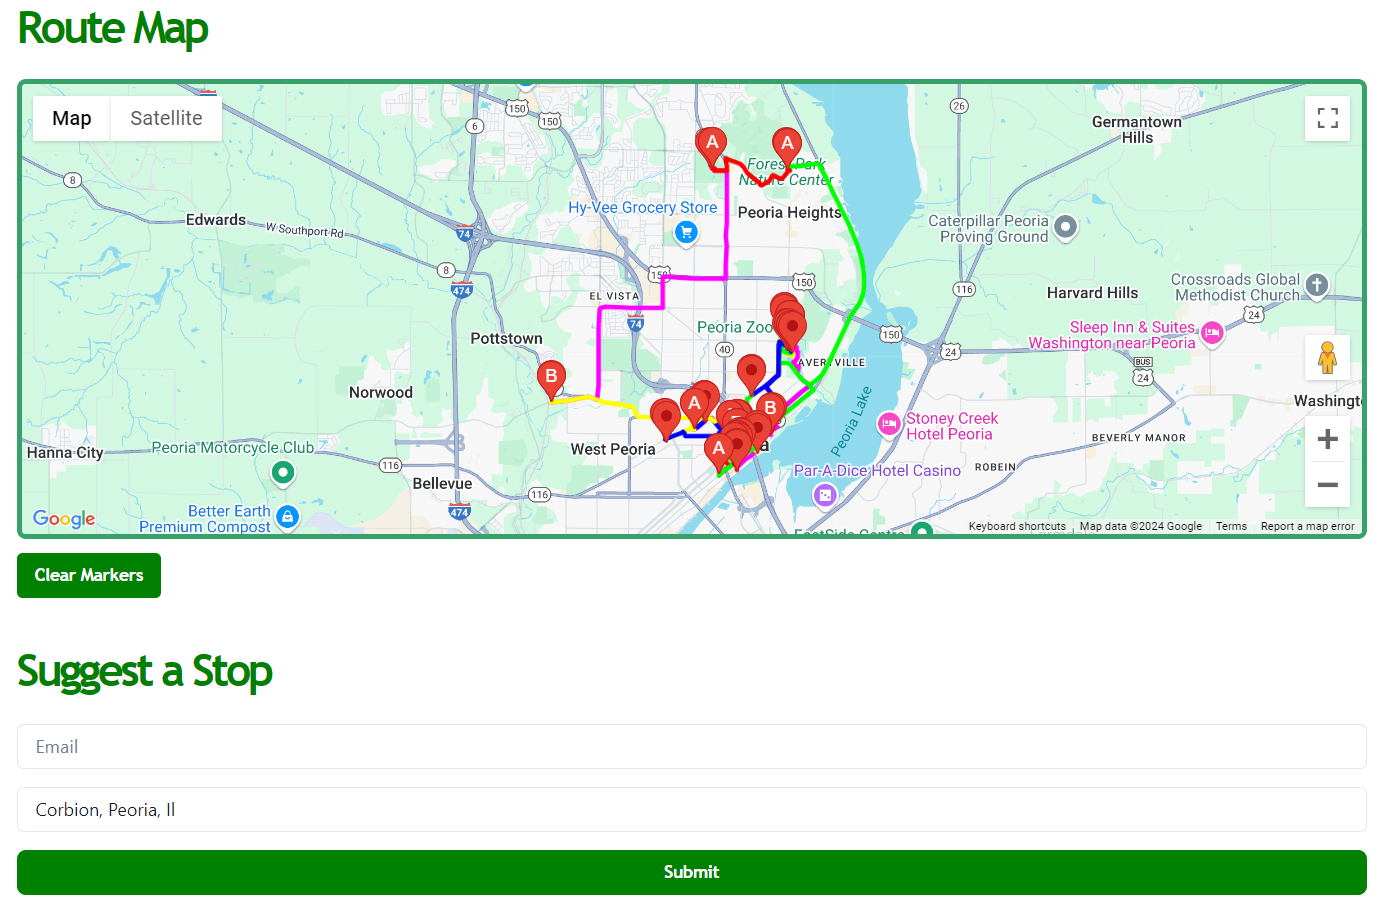The height and width of the screenshot is (910, 1390).
Task: Open Hy-Vee Grocery Store shopping pin
Action: [x=686, y=232]
